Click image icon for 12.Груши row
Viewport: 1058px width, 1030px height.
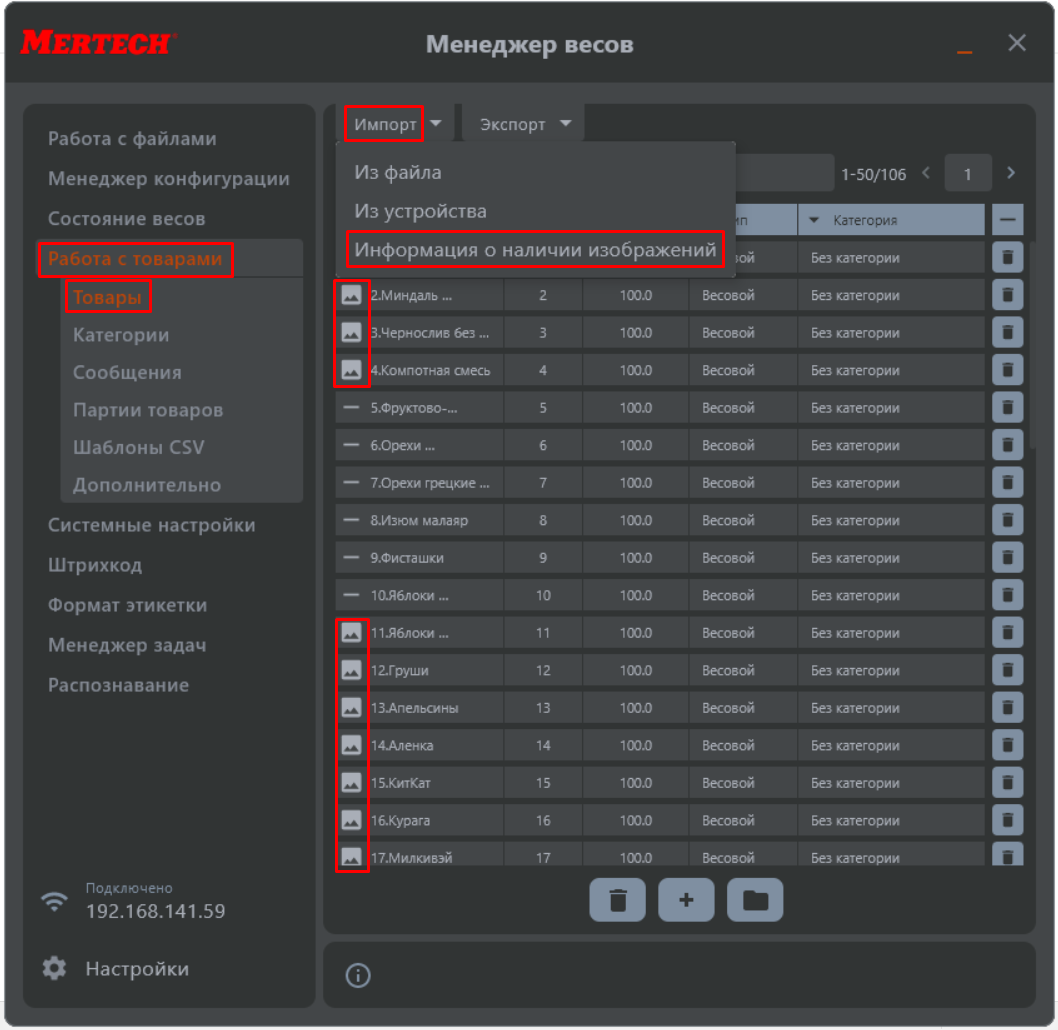(351, 670)
